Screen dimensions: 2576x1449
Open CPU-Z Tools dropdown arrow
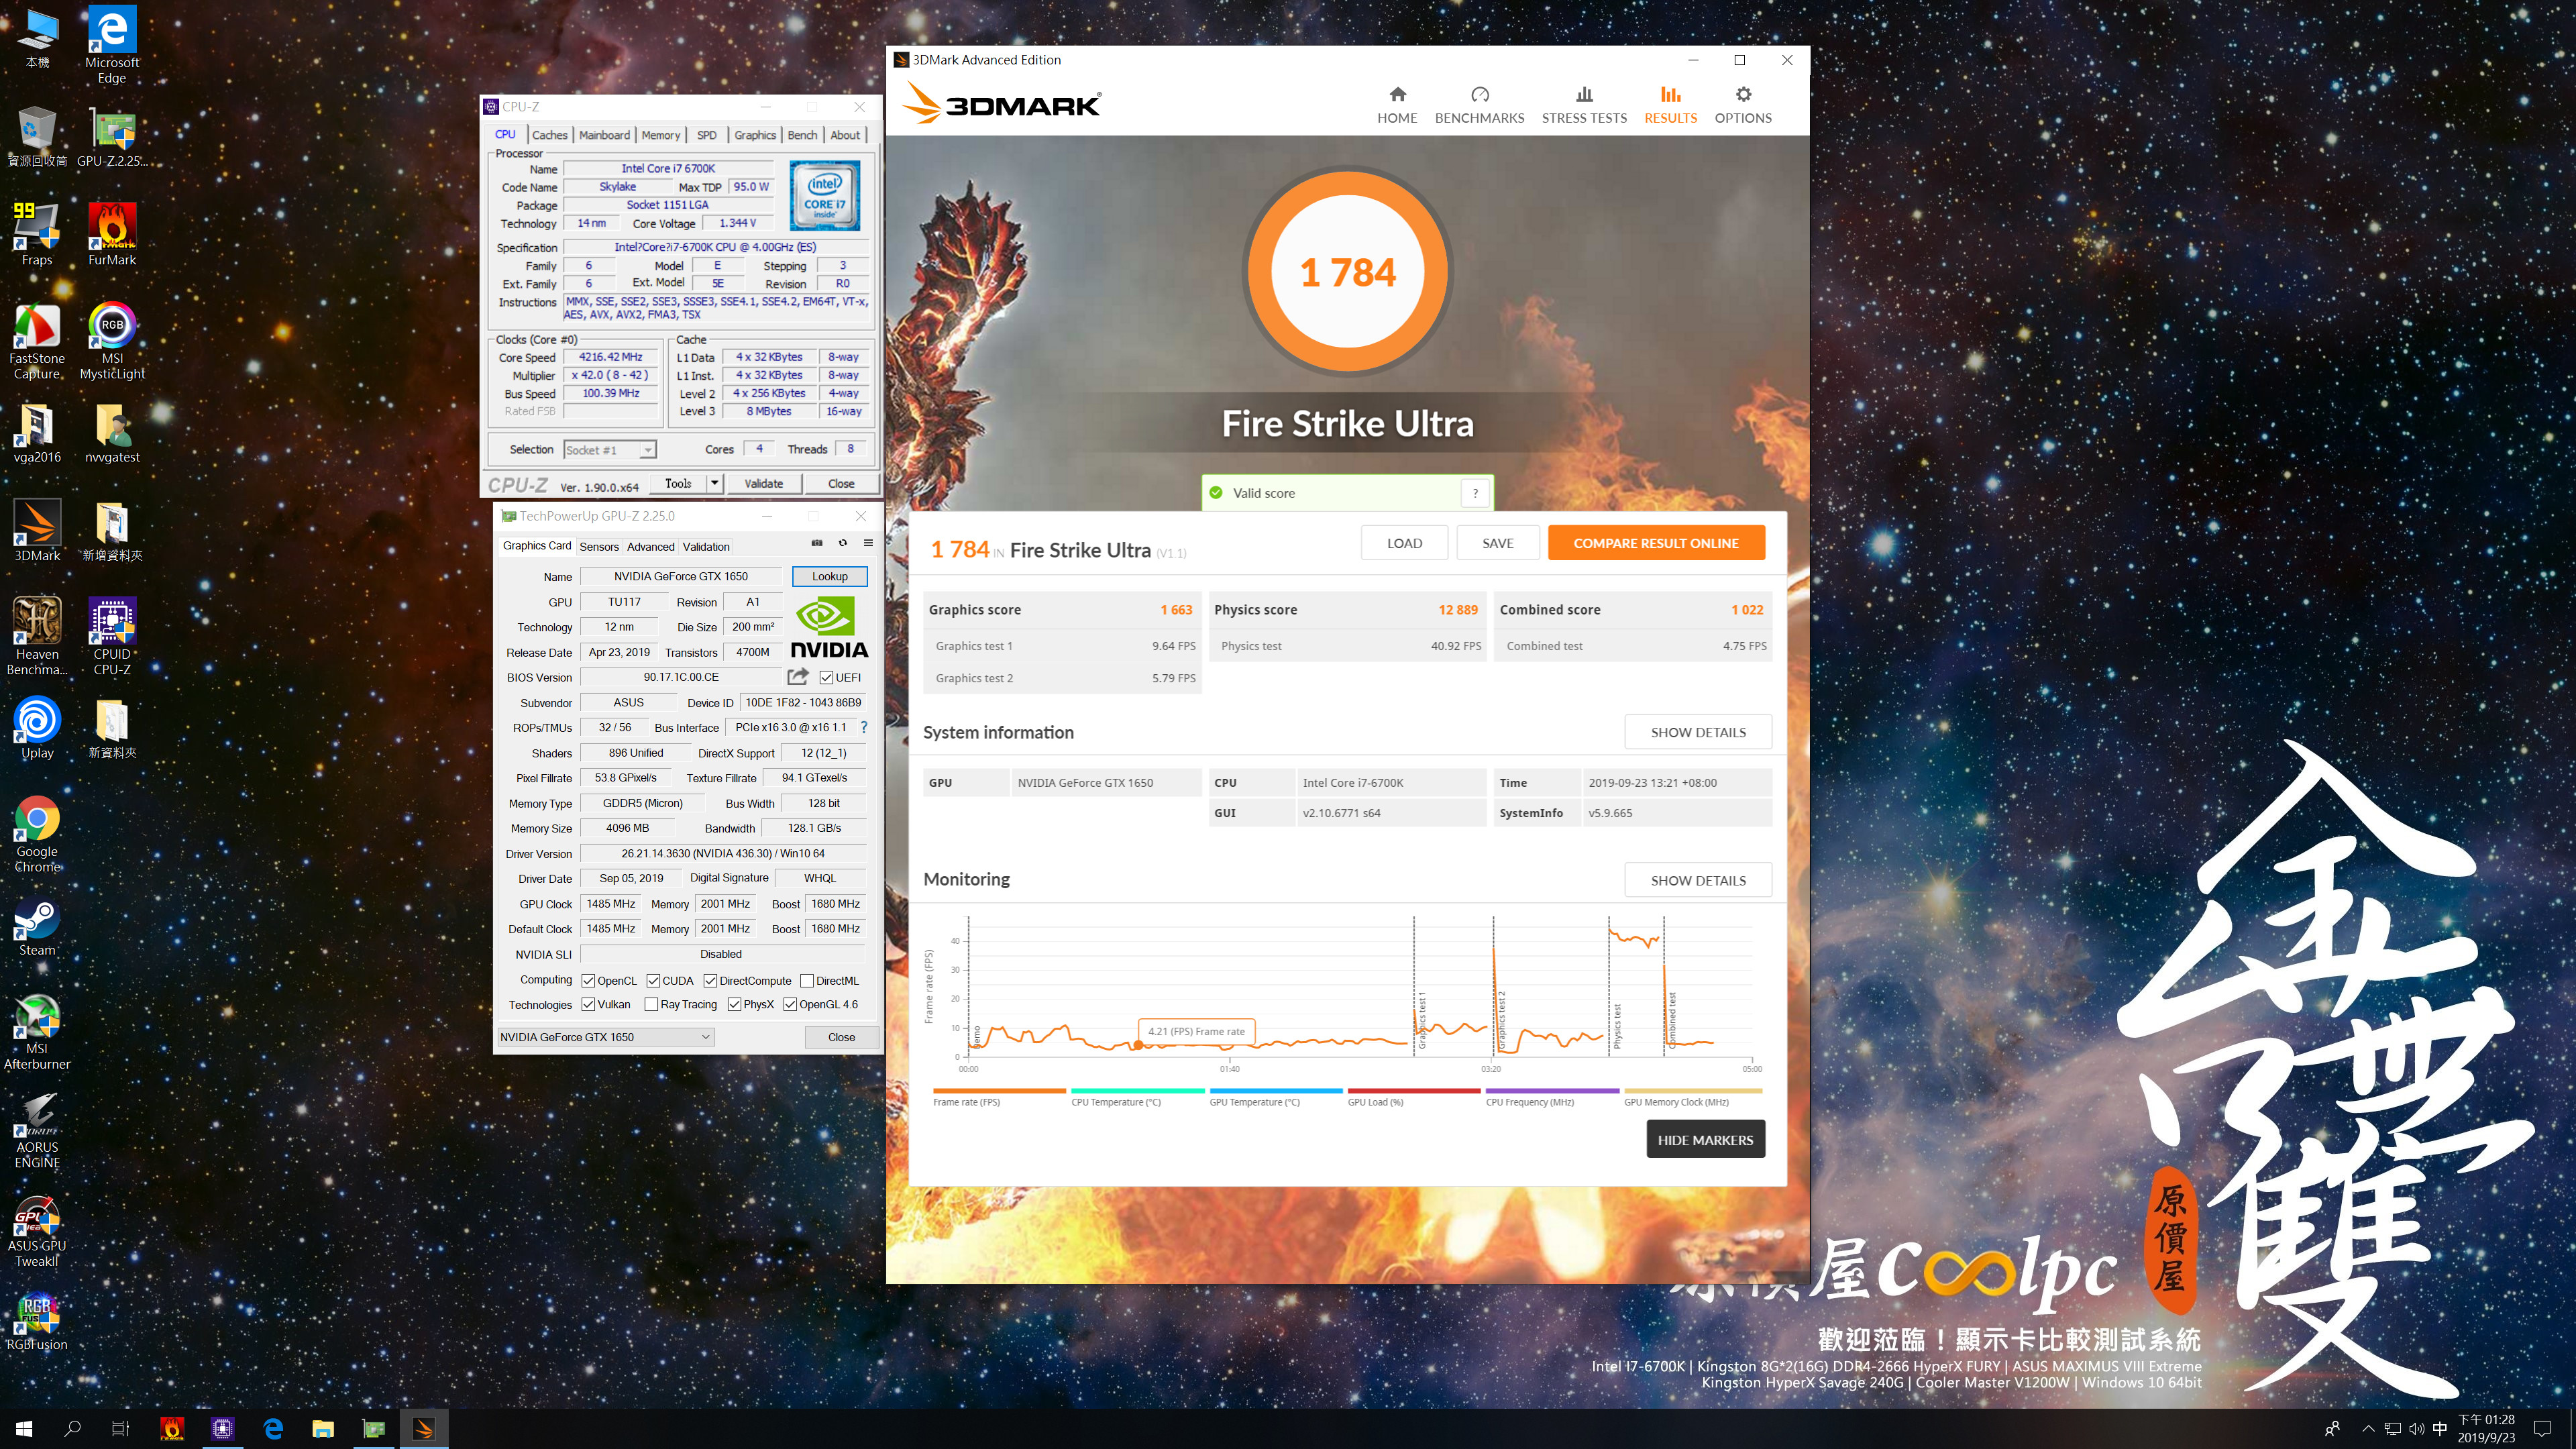[714, 483]
